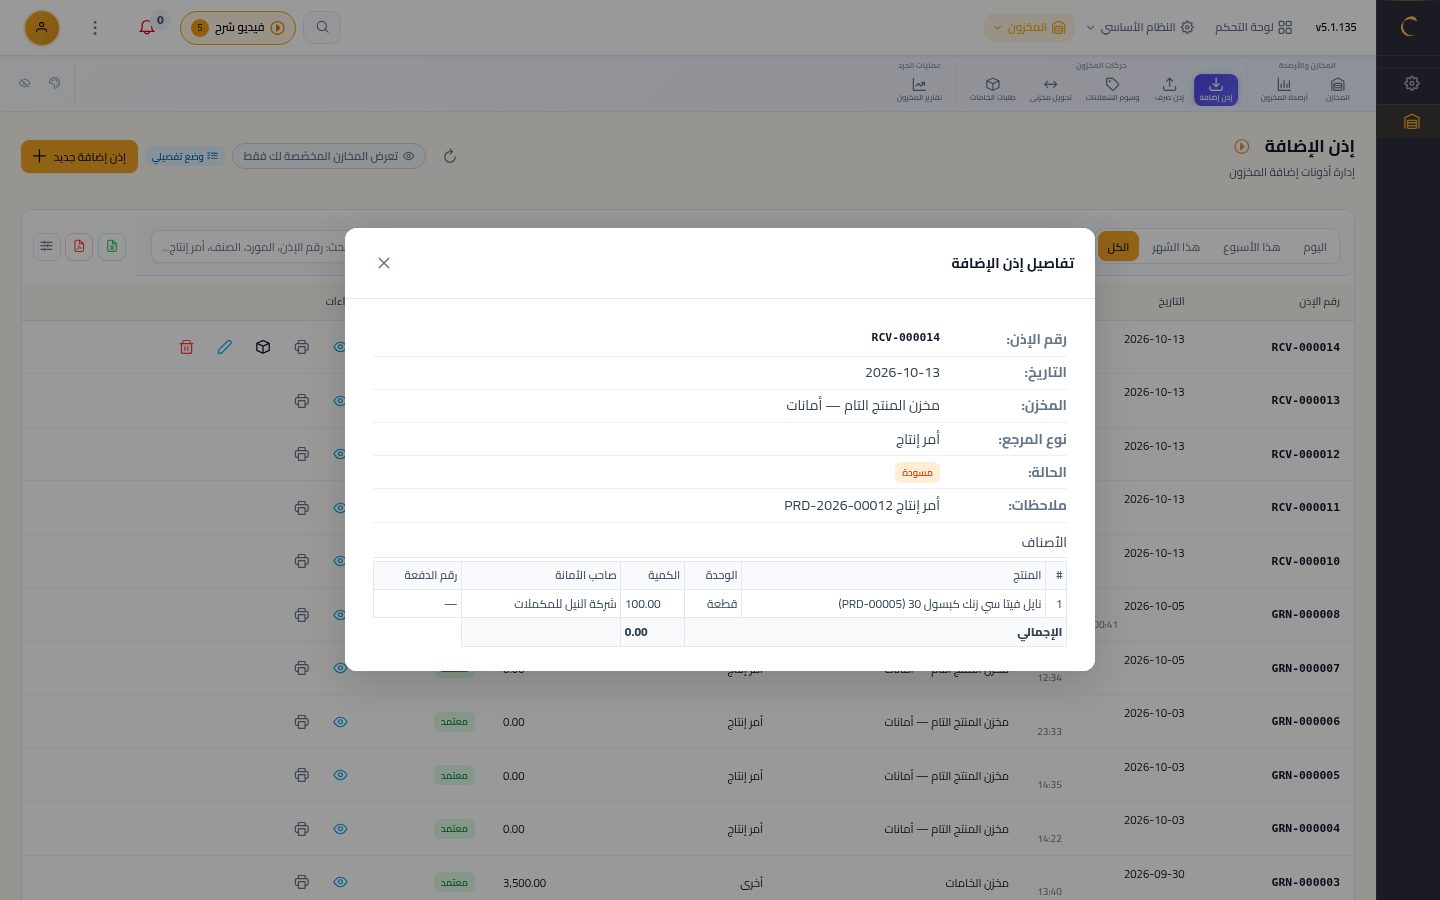
Task: View GRN-000004 details with eye icon
Action: (340, 829)
